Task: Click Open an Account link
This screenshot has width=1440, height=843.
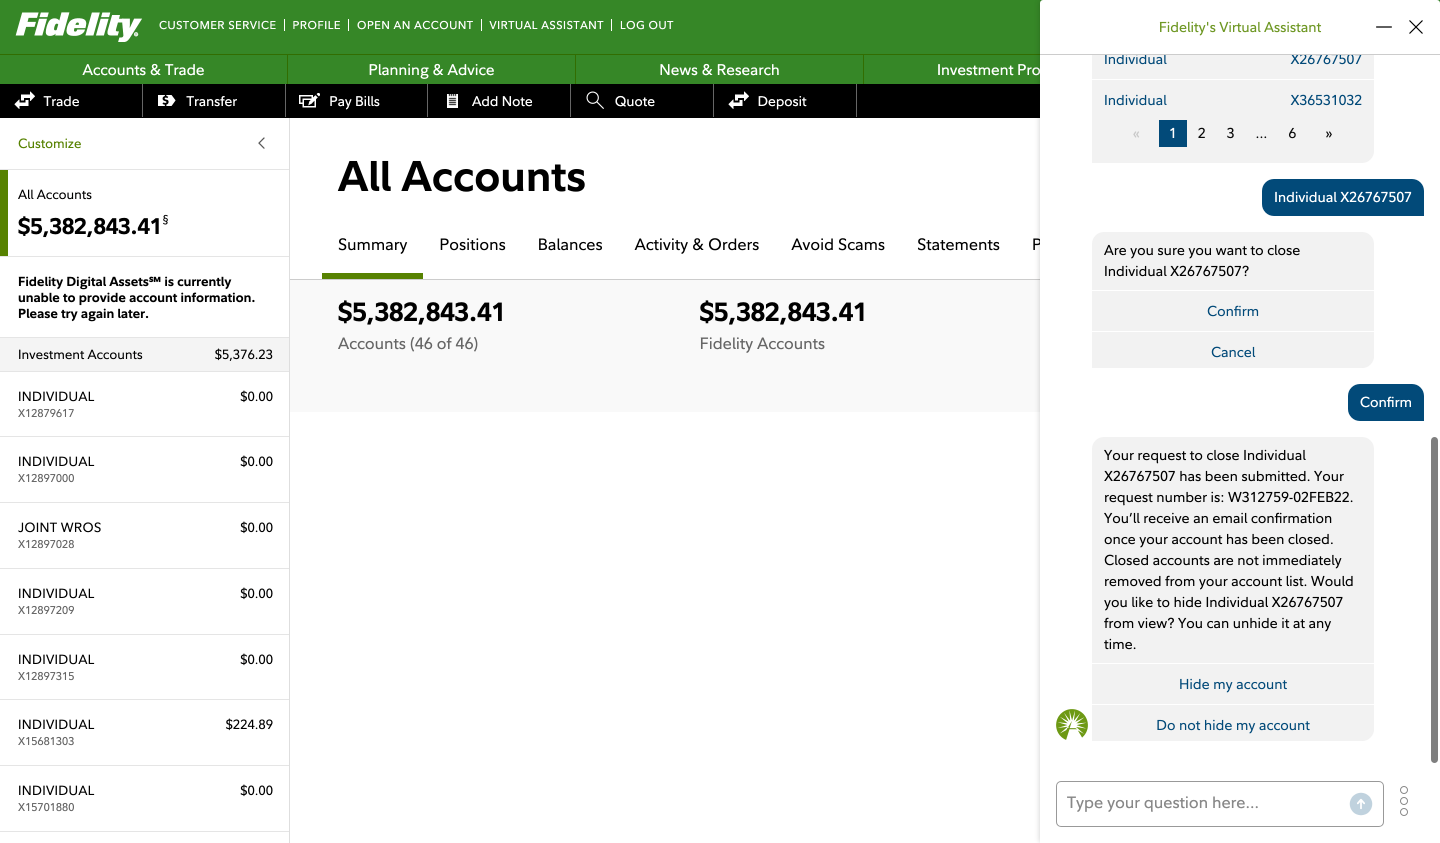Action: [415, 25]
